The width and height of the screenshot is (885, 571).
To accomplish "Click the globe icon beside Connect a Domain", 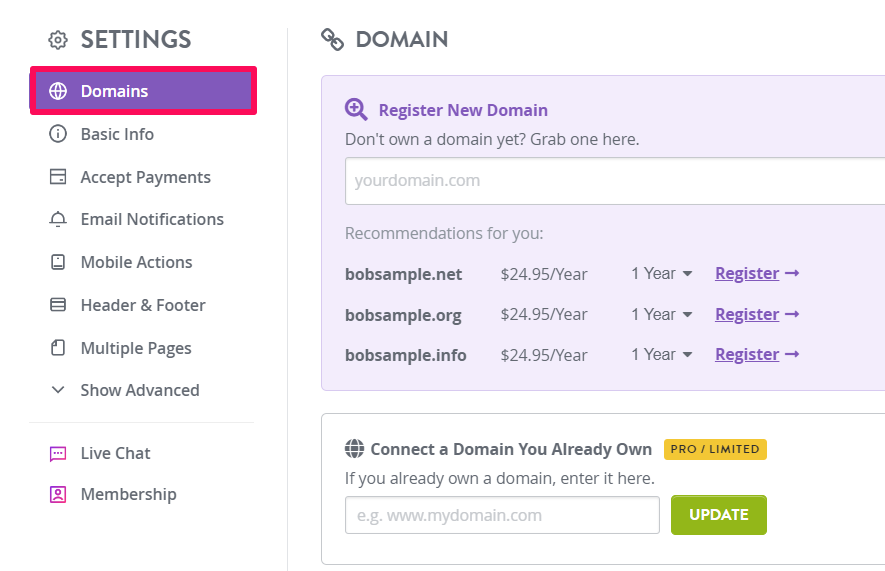I will pos(354,449).
